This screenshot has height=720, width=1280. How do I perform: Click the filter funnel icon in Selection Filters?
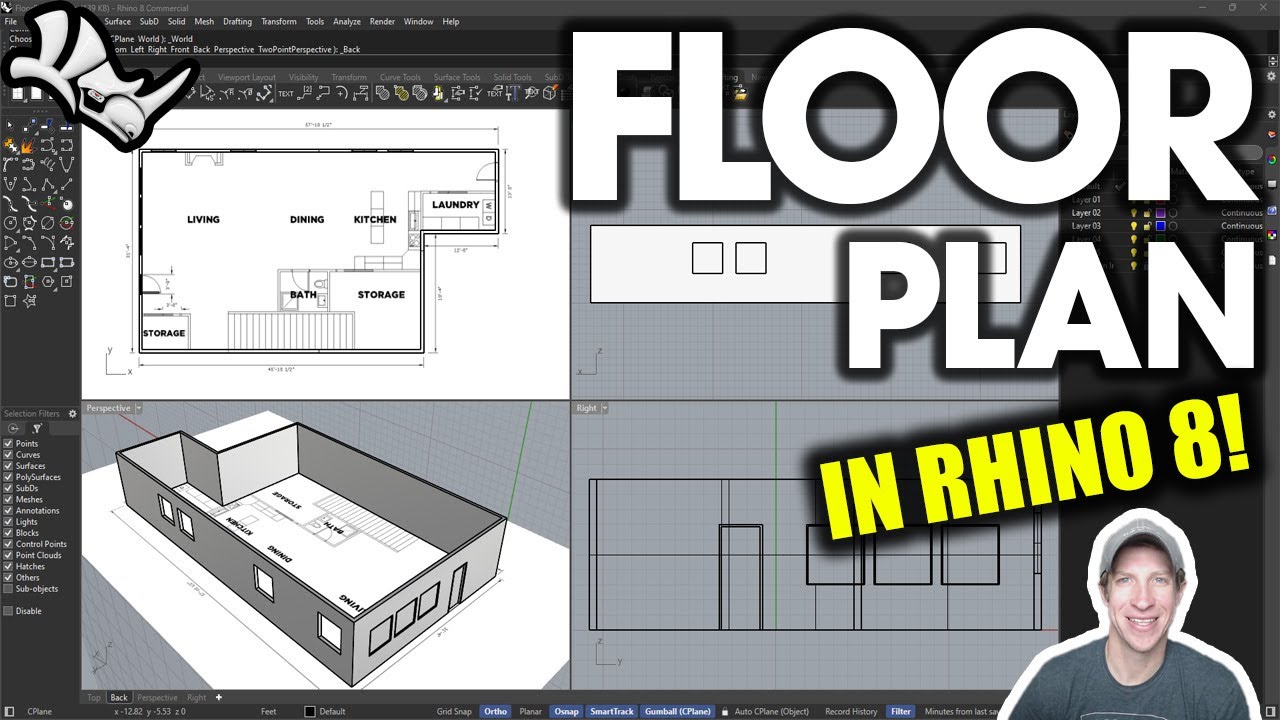[x=37, y=428]
